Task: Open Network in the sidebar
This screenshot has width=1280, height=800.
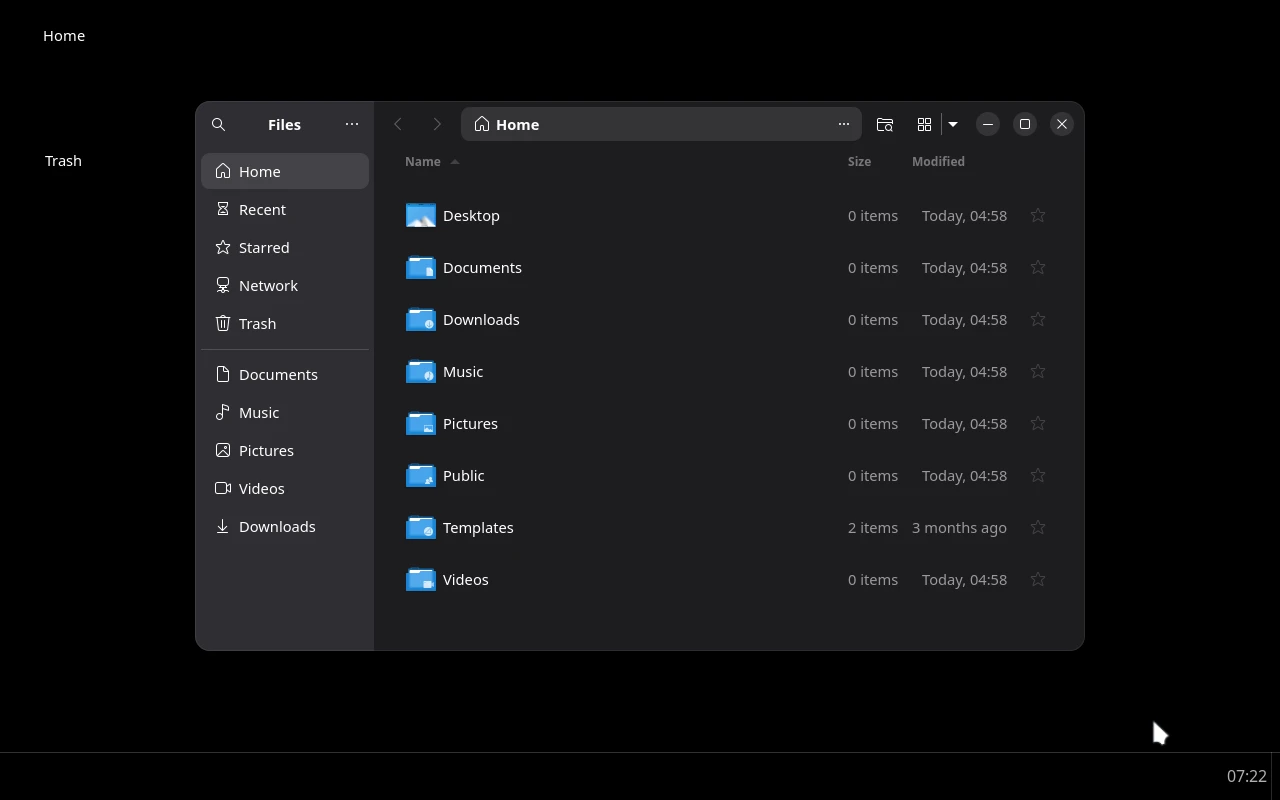Action: coord(285,285)
